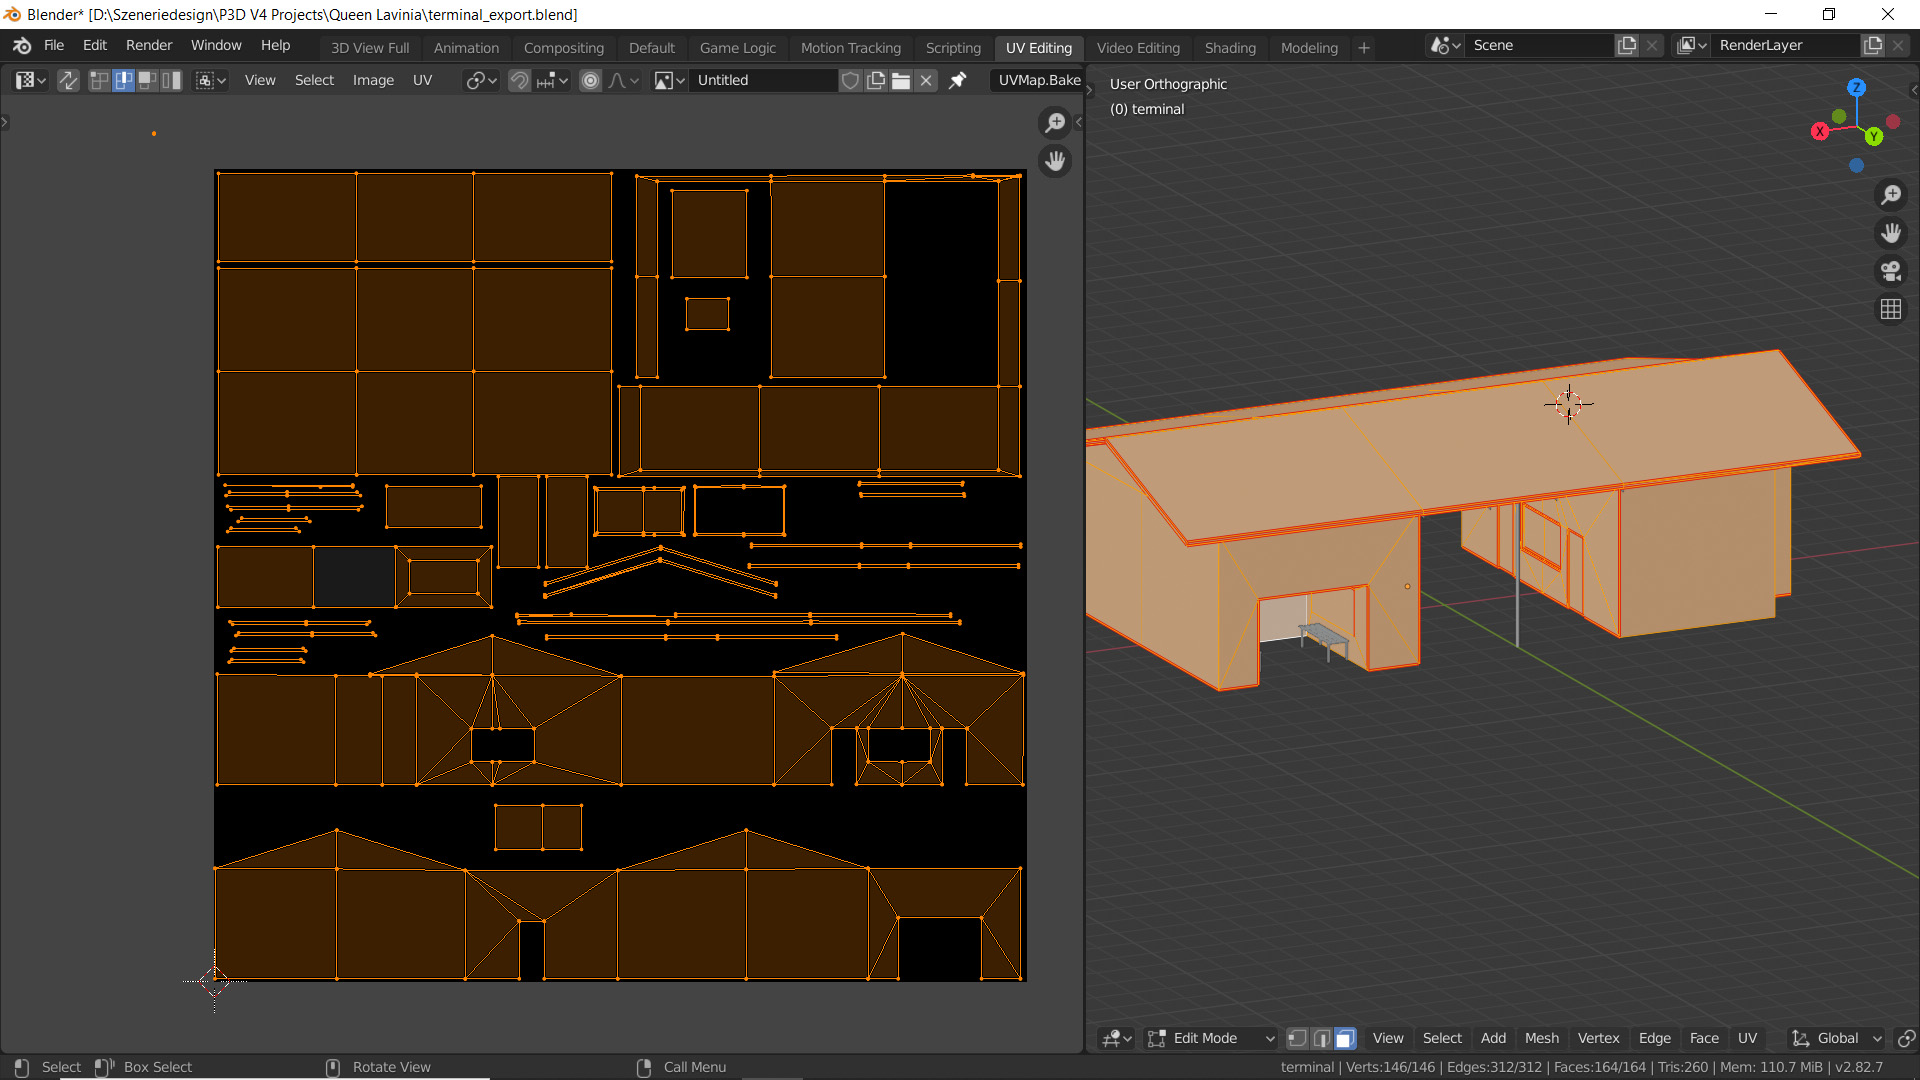This screenshot has width=1920, height=1080.
Task: Open the editor type dropdown in UV editor
Action: coord(29,80)
